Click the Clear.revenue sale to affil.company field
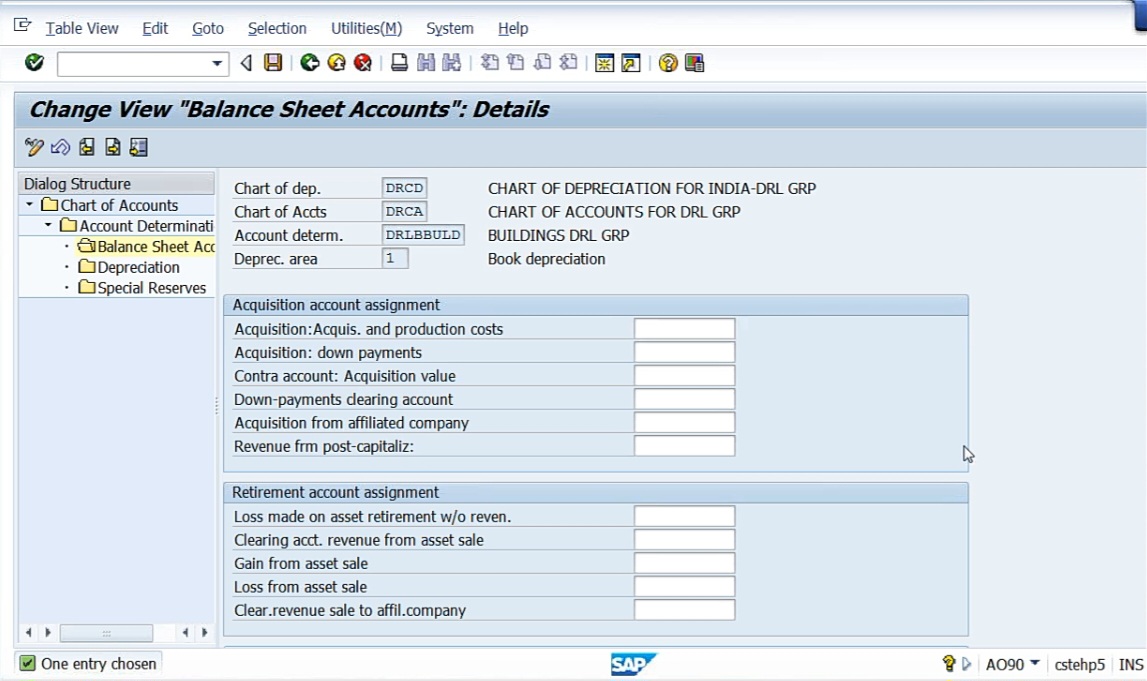 [x=684, y=610]
